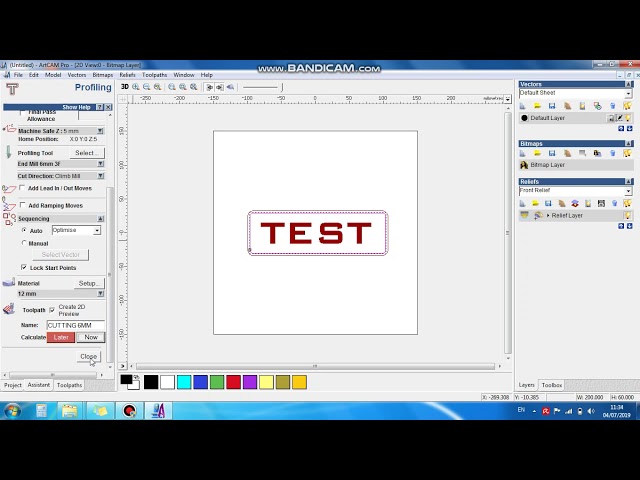Viewport: 640px width, 480px height.
Task: Close the Profiling panel with Close button
Action: coord(88,356)
